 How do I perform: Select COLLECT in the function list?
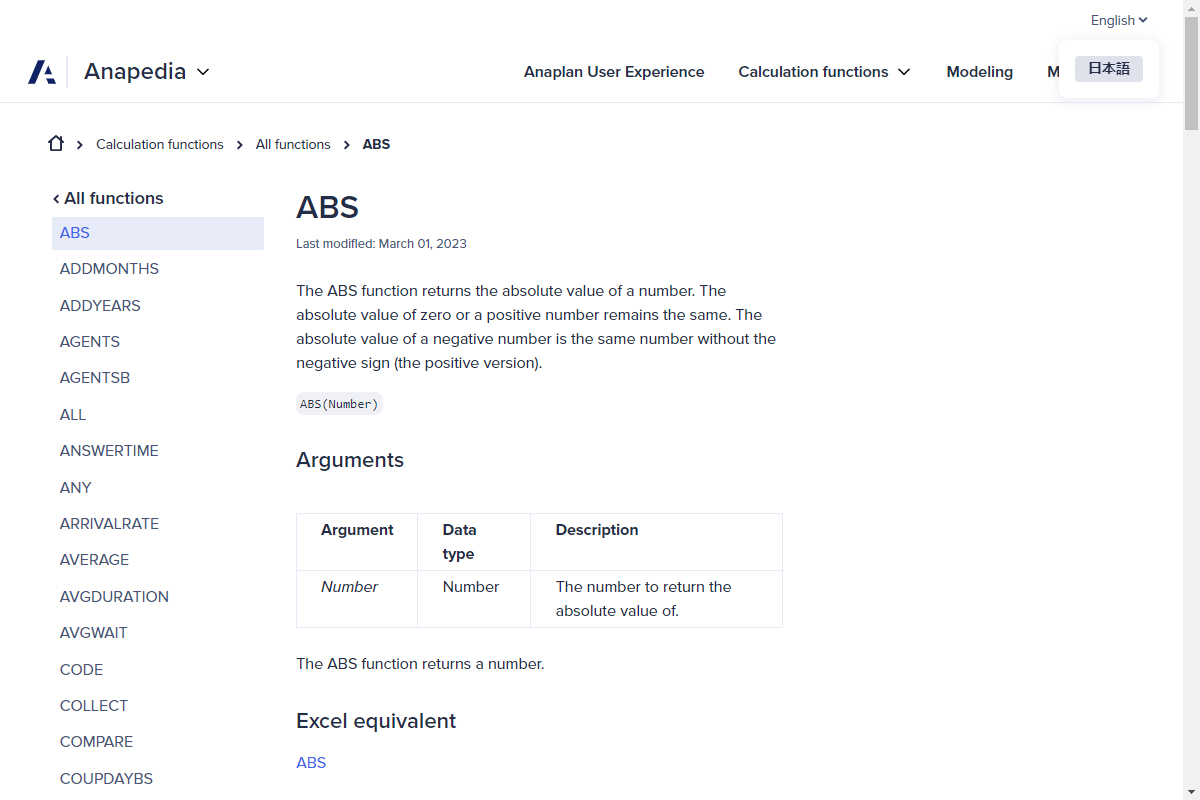94,705
